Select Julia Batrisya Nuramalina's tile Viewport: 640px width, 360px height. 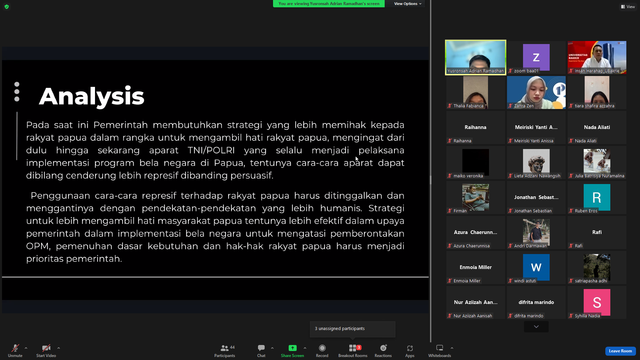[597, 162]
